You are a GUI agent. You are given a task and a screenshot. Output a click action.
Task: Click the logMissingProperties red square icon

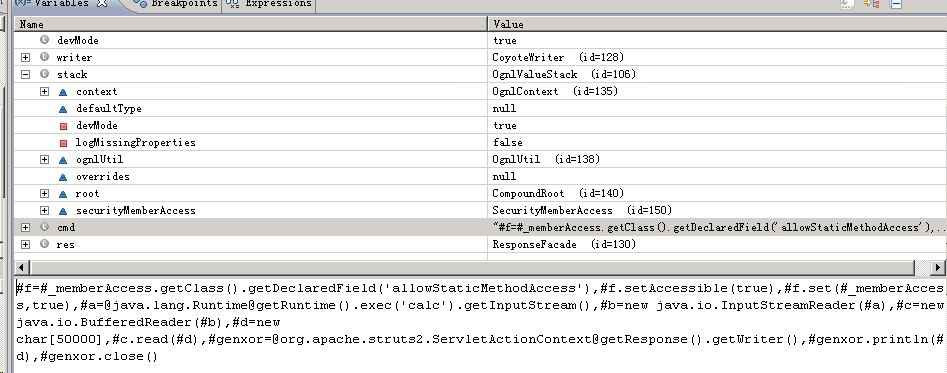pyautogui.click(x=63, y=143)
